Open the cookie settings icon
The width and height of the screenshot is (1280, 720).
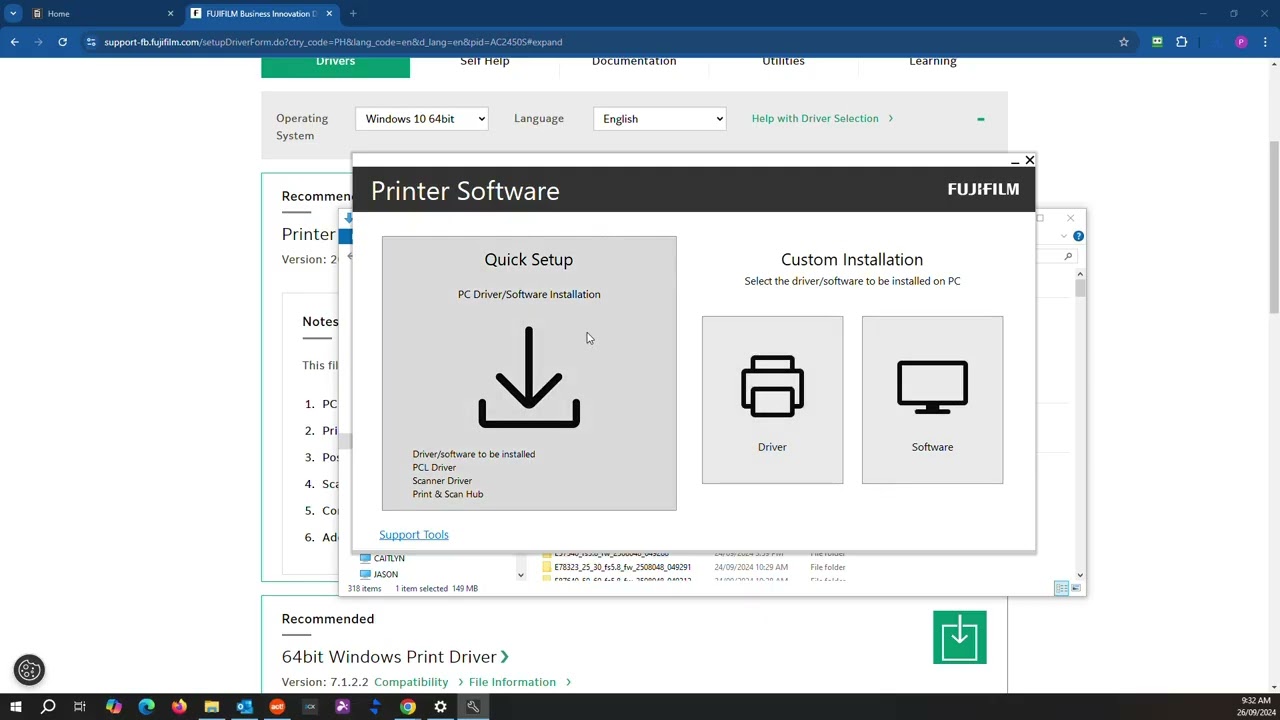(29, 670)
